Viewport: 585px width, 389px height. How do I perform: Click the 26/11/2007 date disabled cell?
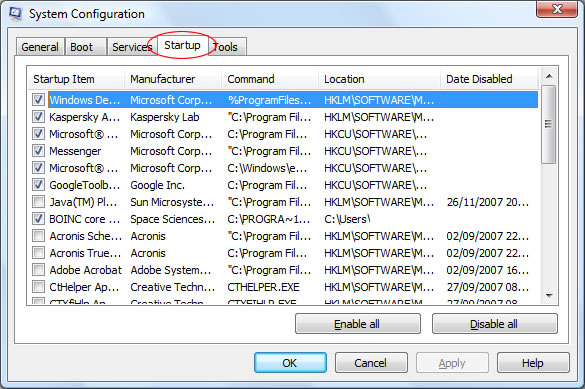pyautogui.click(x=488, y=202)
